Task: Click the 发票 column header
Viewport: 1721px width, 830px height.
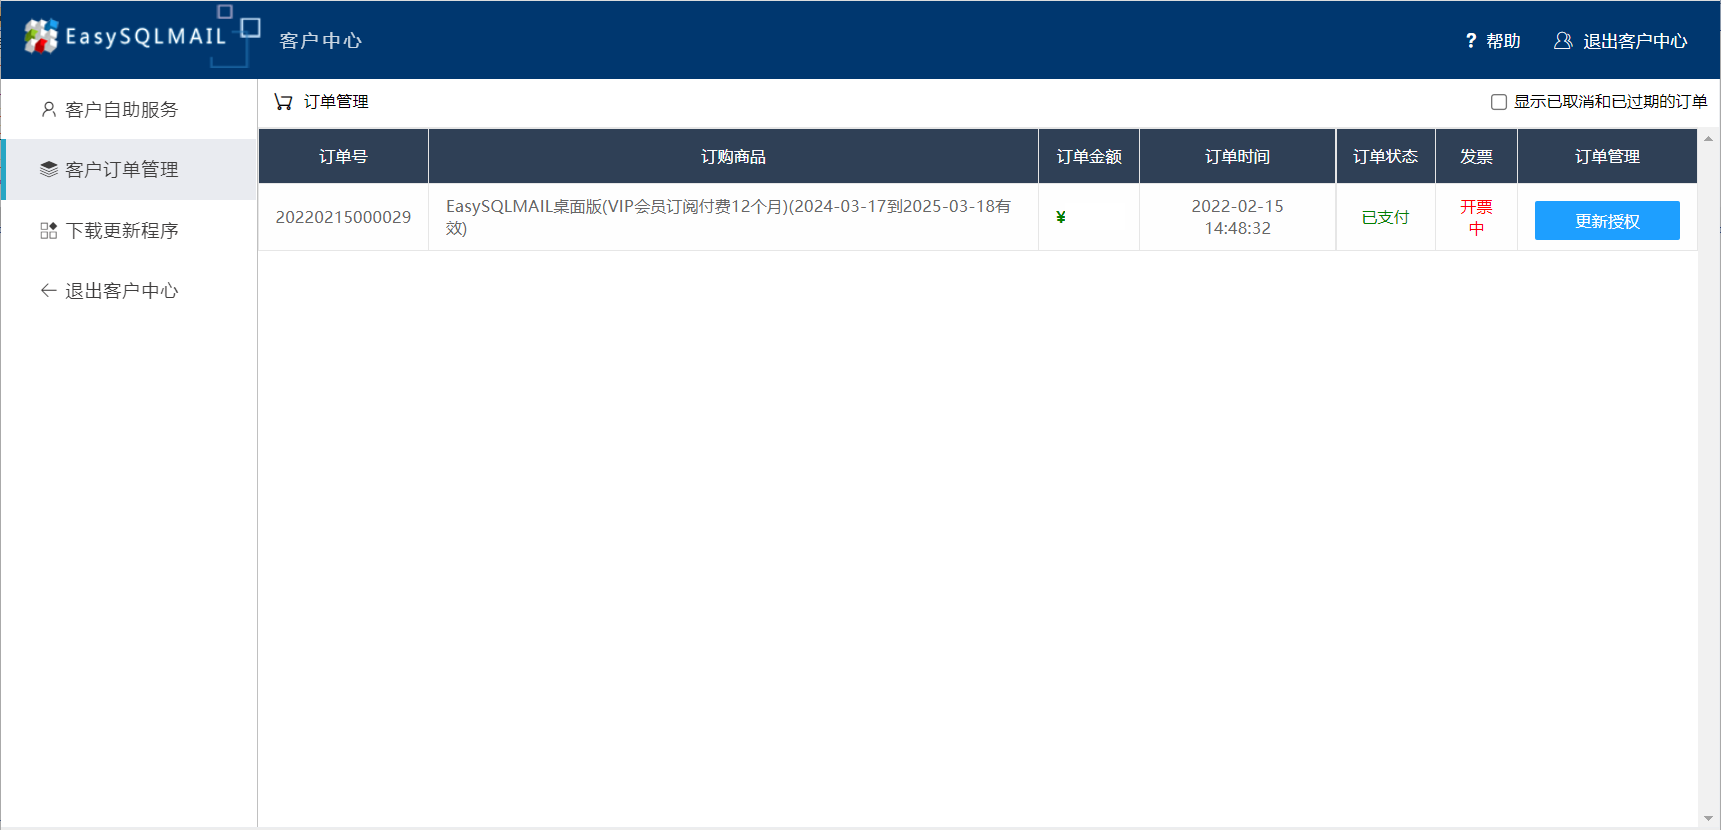Action: (1476, 156)
